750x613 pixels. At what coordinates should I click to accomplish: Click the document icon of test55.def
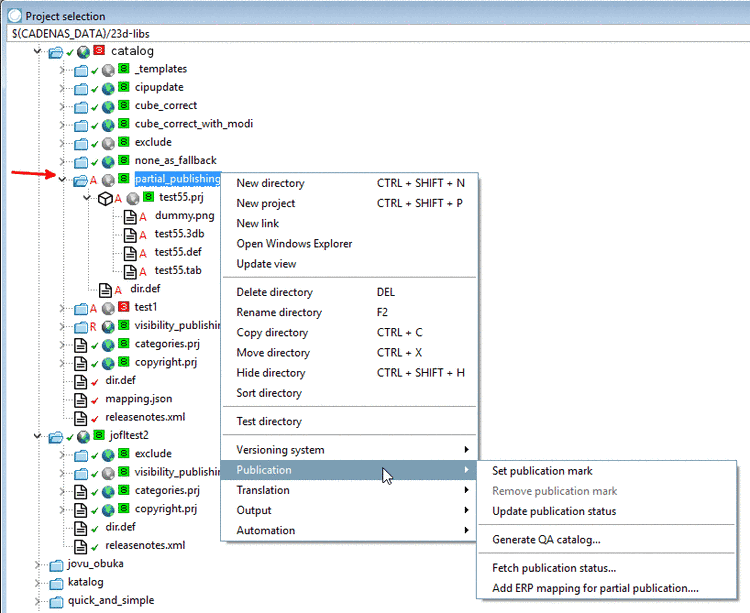[x=130, y=253]
